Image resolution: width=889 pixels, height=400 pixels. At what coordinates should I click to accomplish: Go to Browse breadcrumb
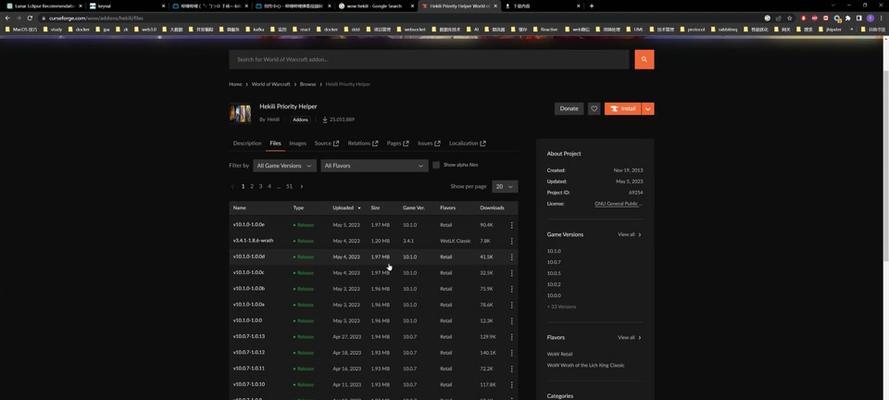308,84
